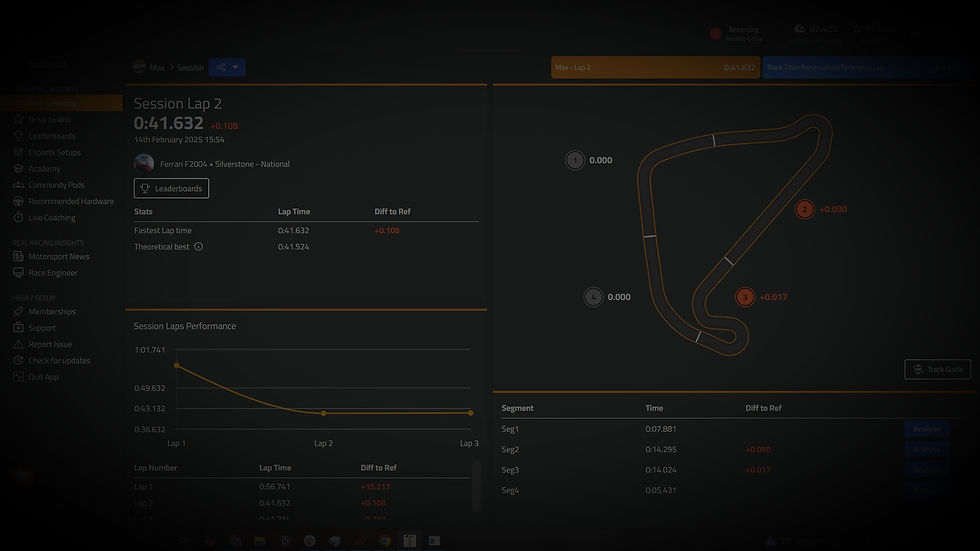The image size is (980, 551).
Task: Click the Leaderboards icon in sidebar
Action: pos(18,136)
